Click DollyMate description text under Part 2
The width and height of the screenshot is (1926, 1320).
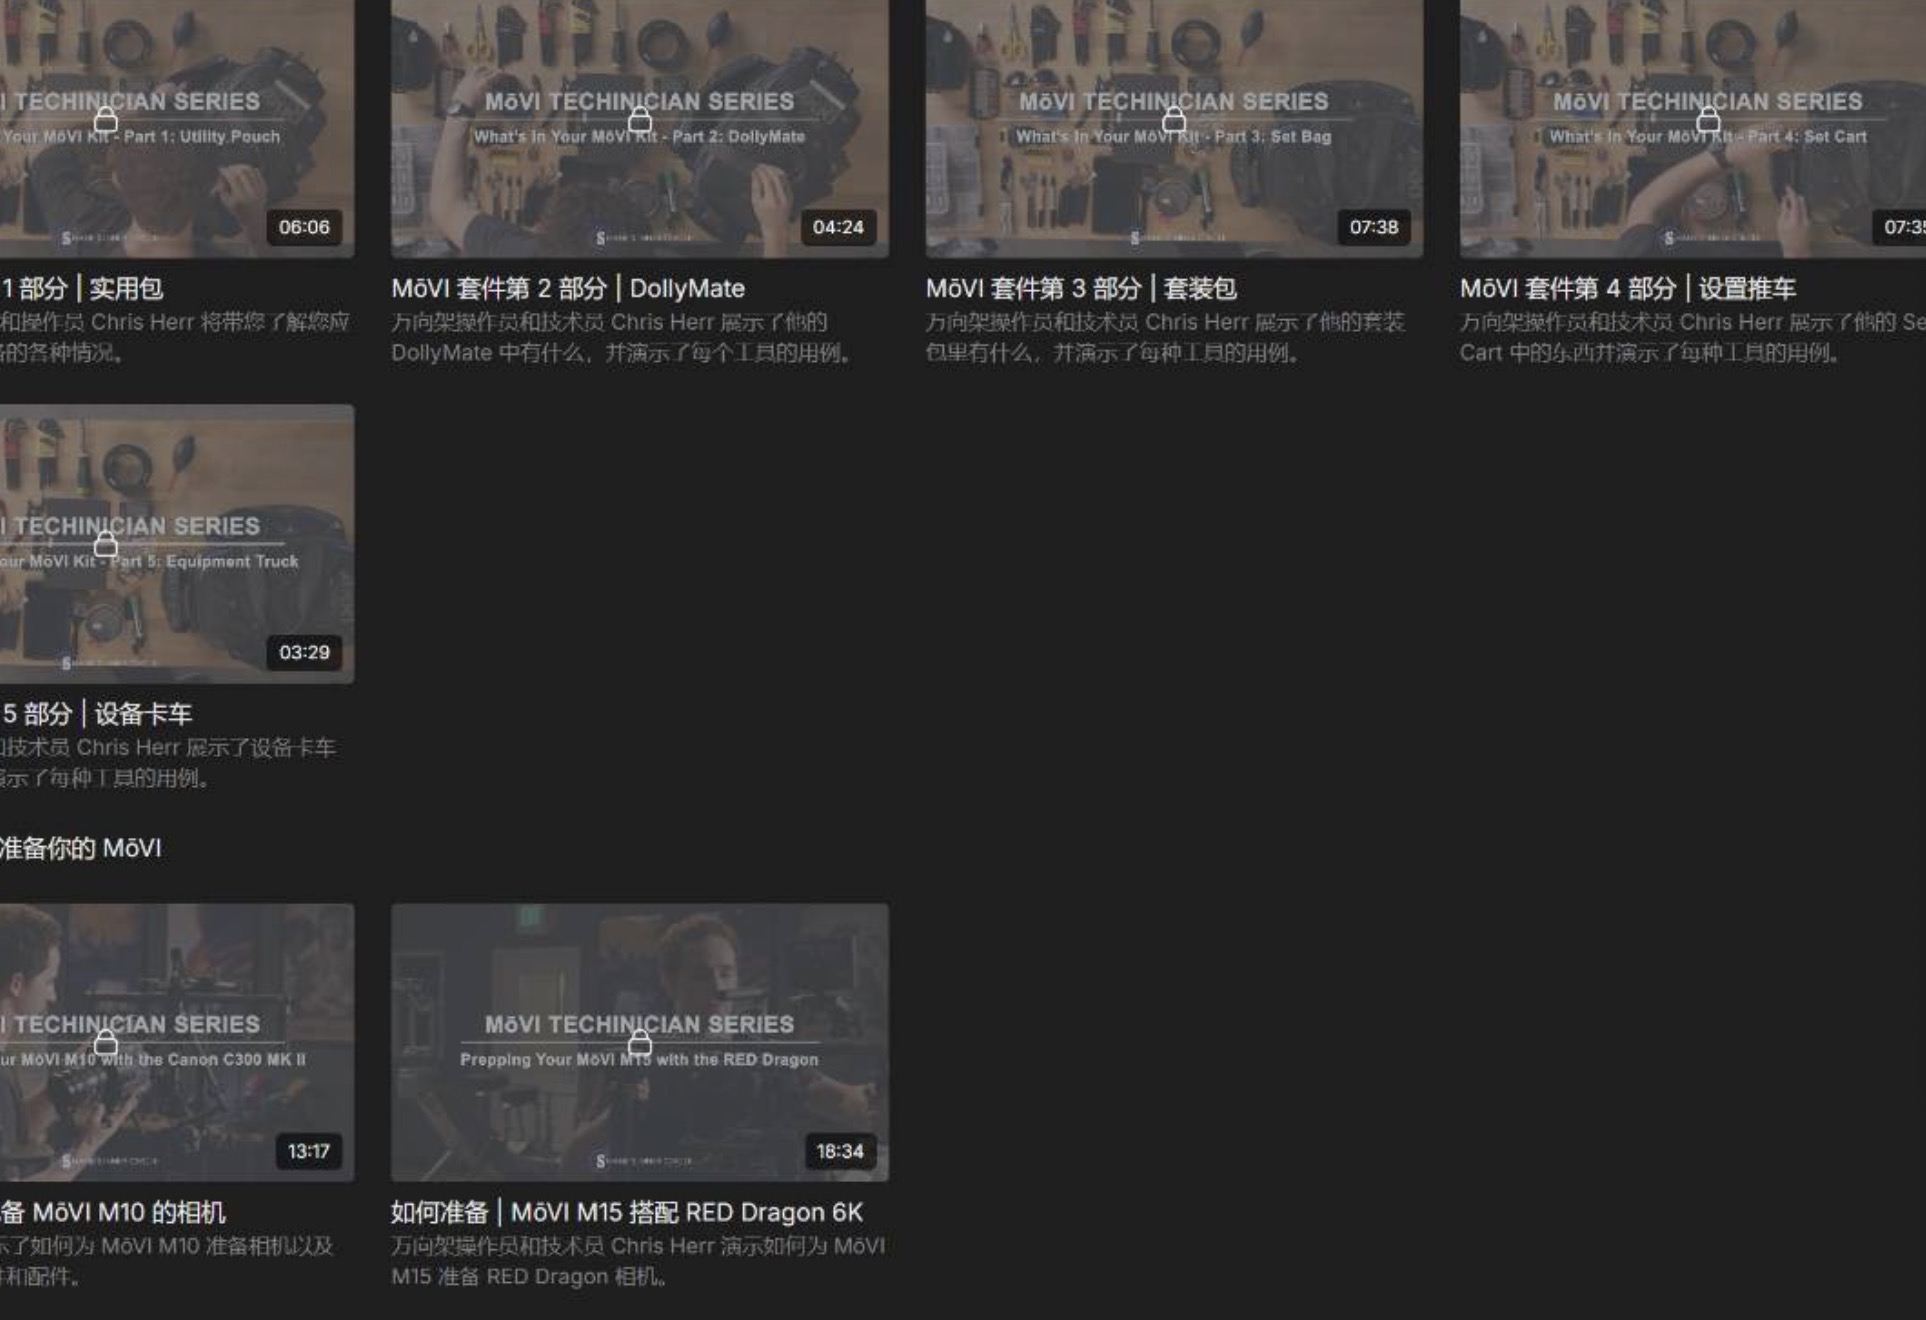622,337
